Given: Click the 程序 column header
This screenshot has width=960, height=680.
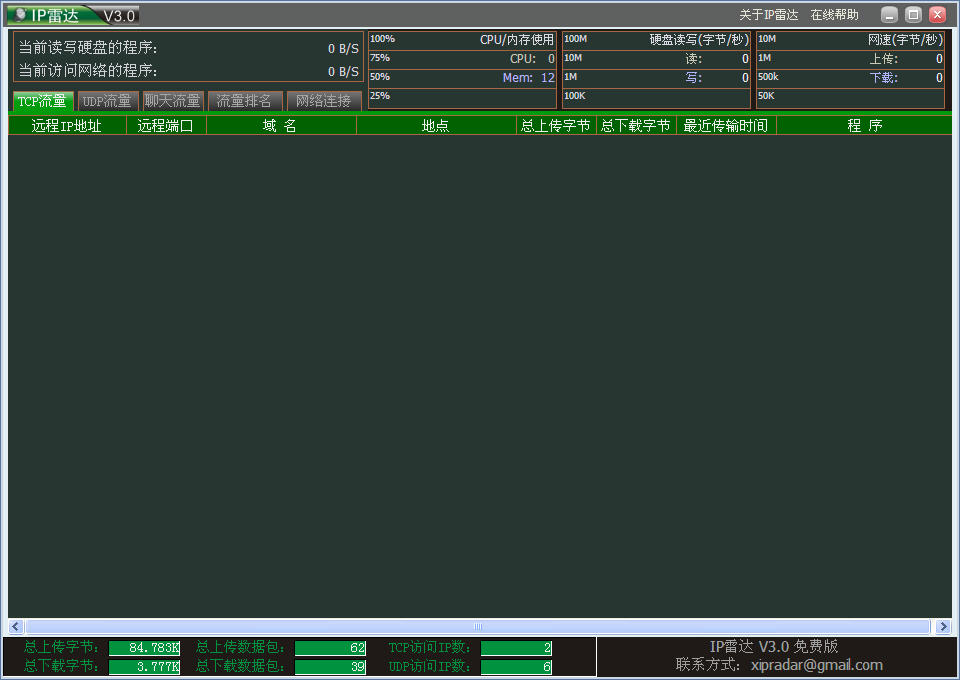Looking at the screenshot, I should point(864,126).
